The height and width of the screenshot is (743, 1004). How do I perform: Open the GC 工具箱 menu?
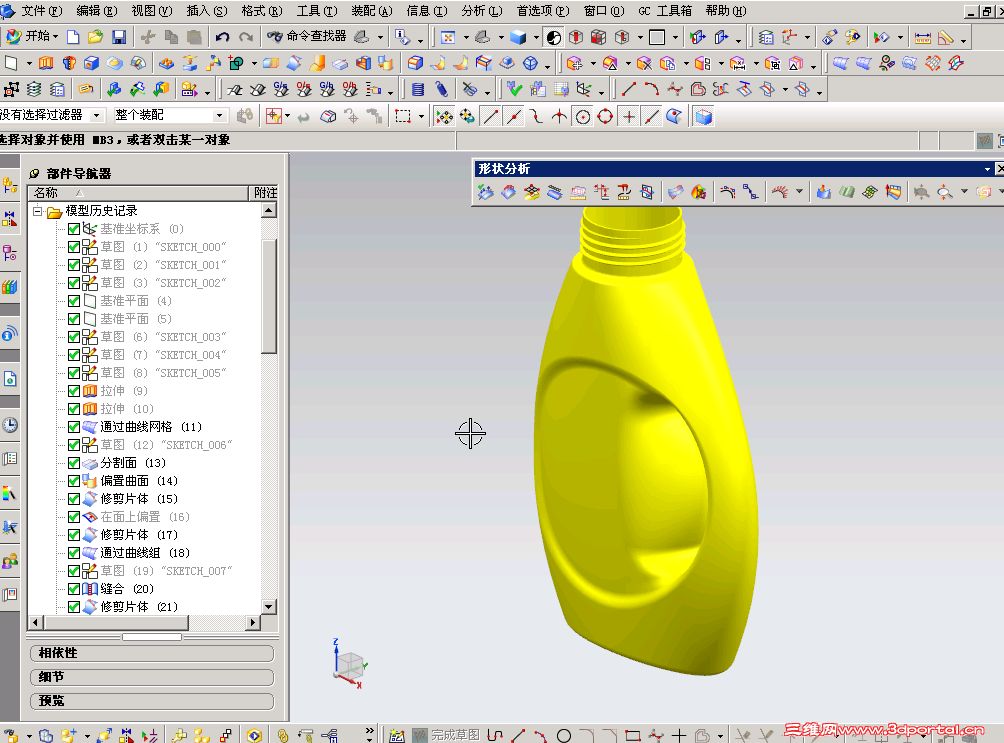pyautogui.click(x=665, y=11)
